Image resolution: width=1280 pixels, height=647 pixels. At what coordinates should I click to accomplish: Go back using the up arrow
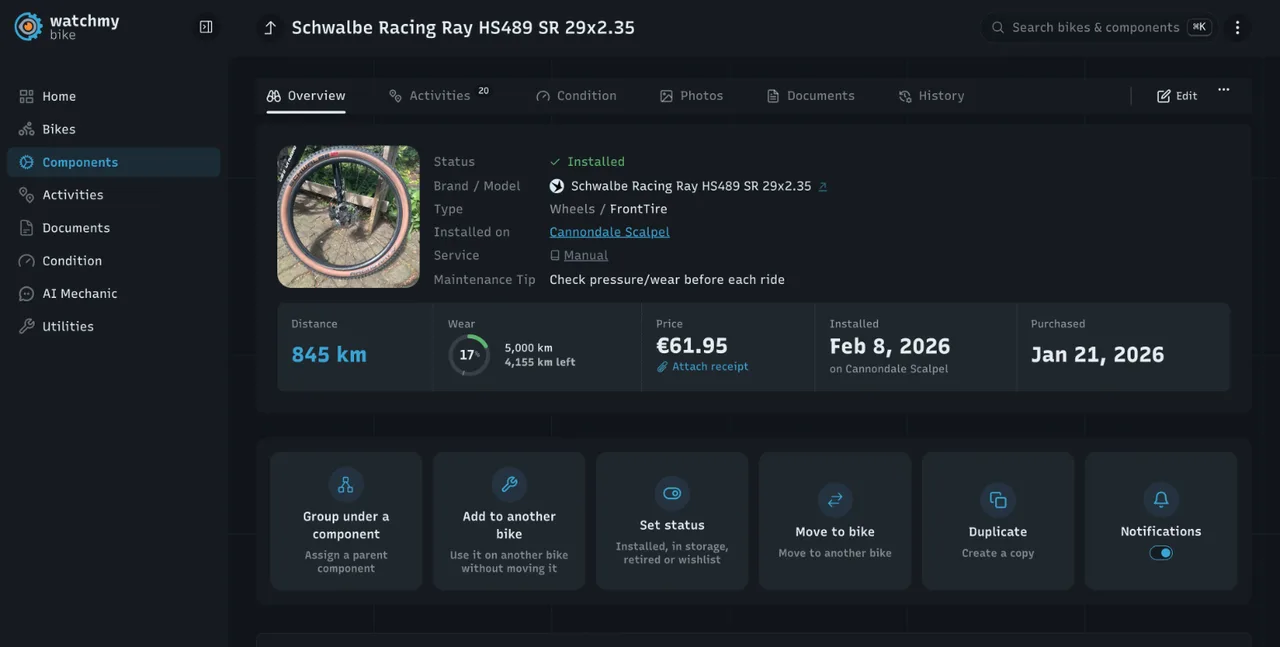tap(270, 28)
